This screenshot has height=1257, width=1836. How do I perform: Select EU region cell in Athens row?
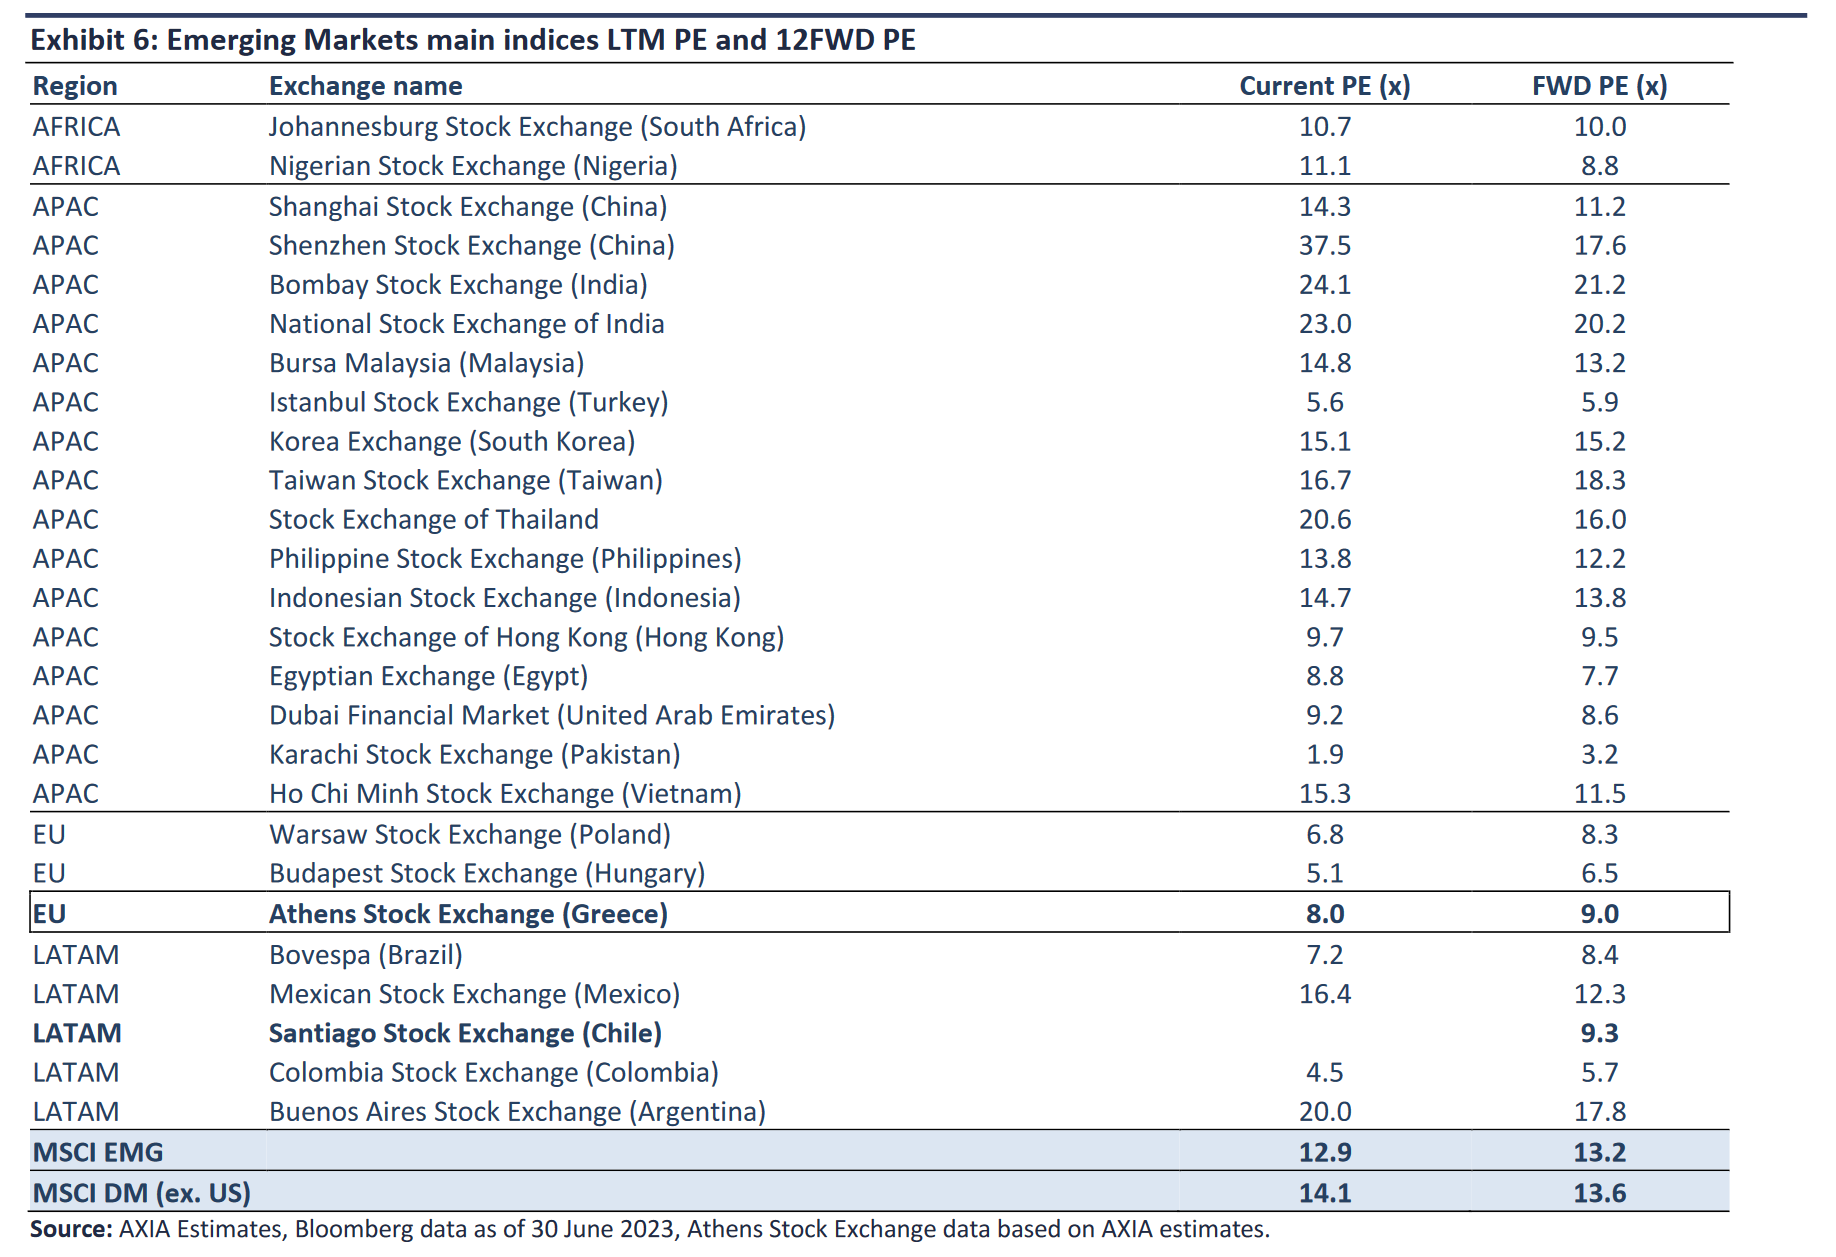pos(49,914)
